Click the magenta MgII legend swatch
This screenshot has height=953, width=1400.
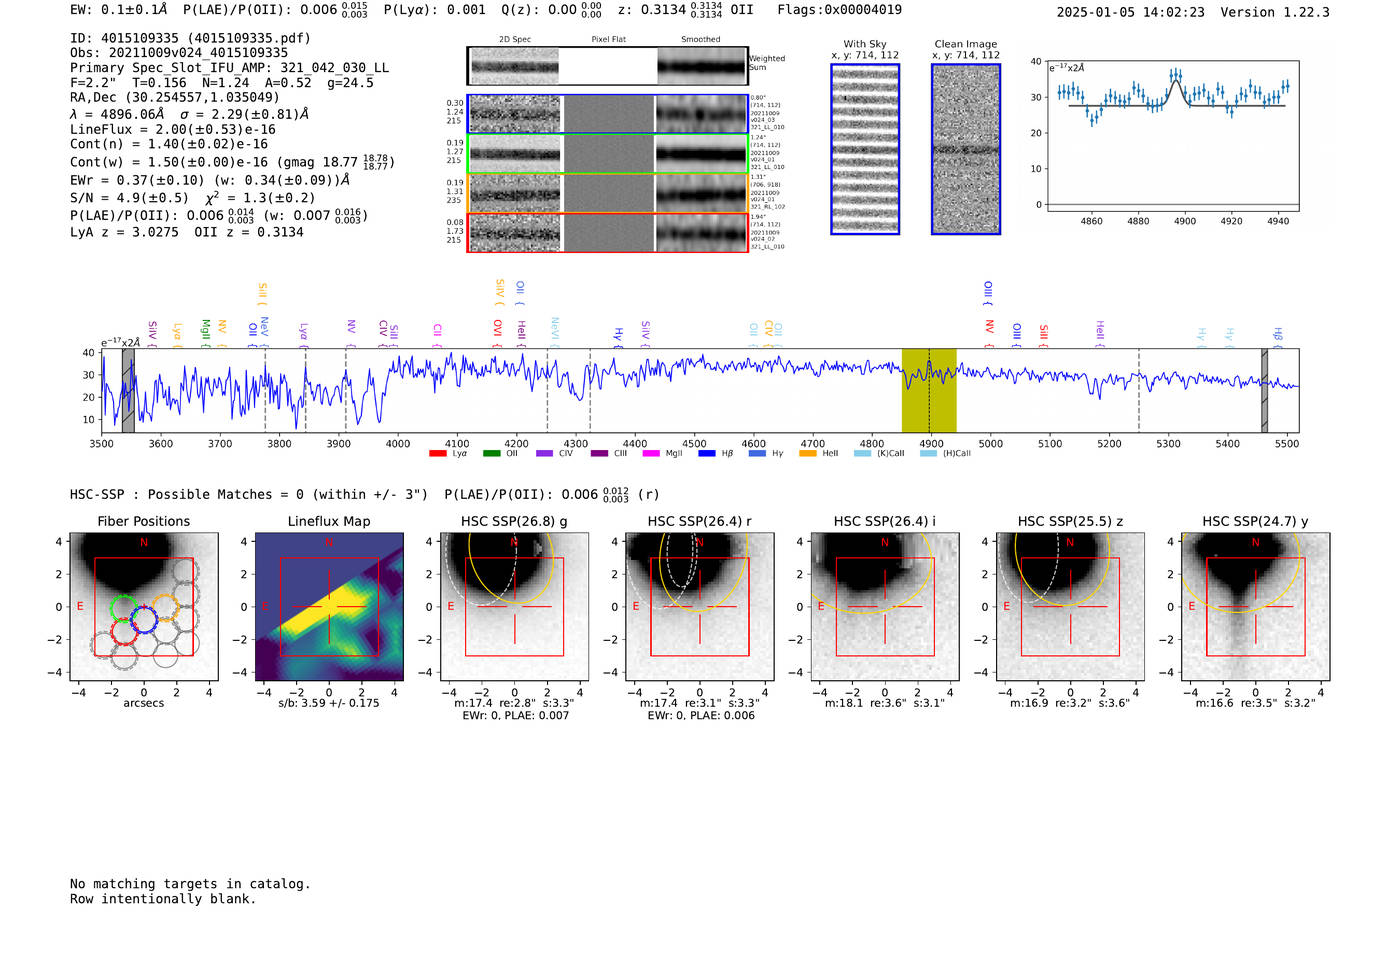(x=651, y=454)
